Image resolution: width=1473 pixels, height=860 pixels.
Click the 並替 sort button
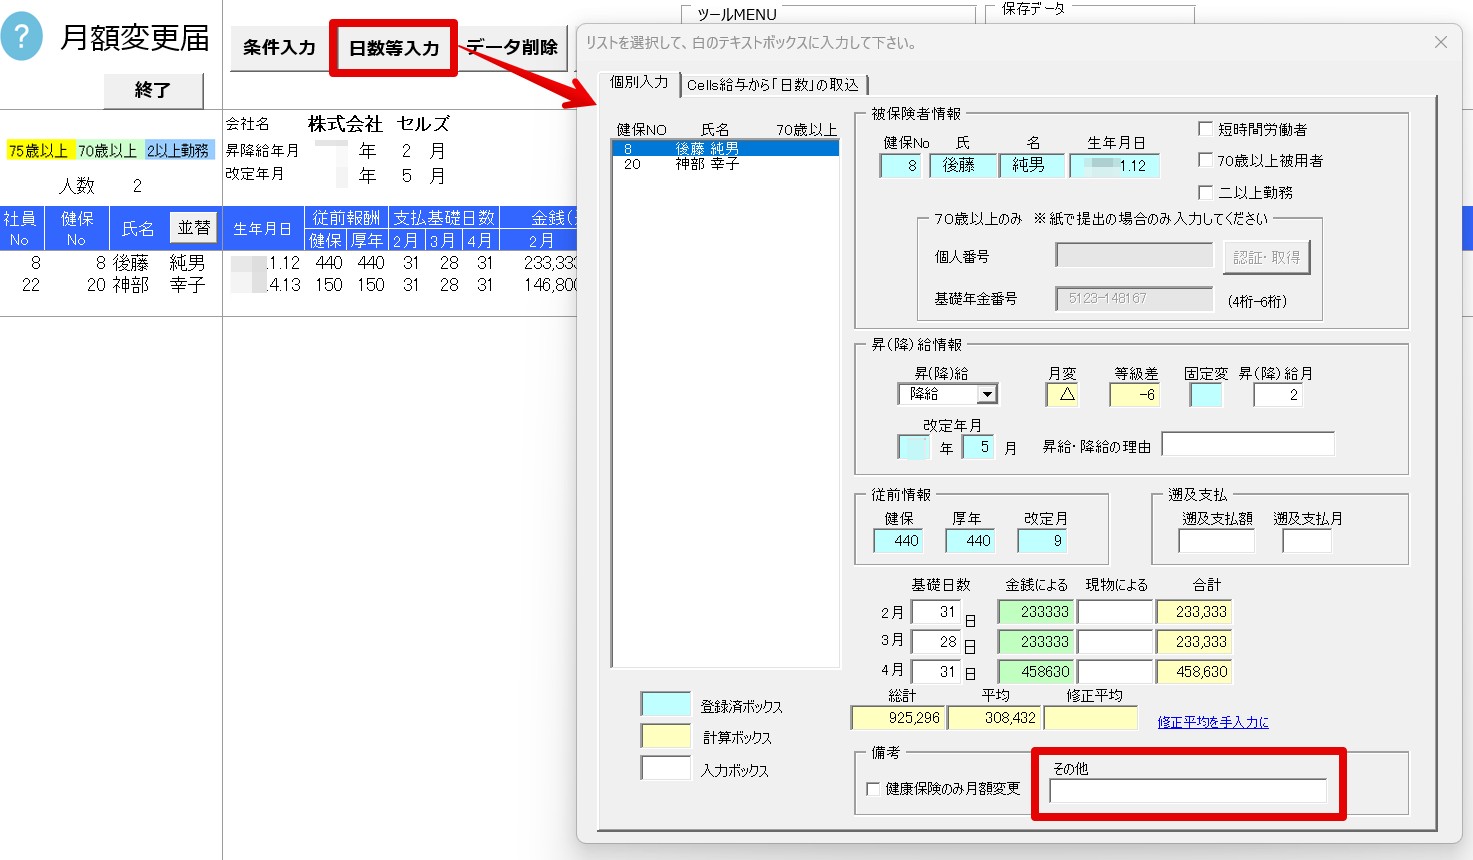[194, 228]
